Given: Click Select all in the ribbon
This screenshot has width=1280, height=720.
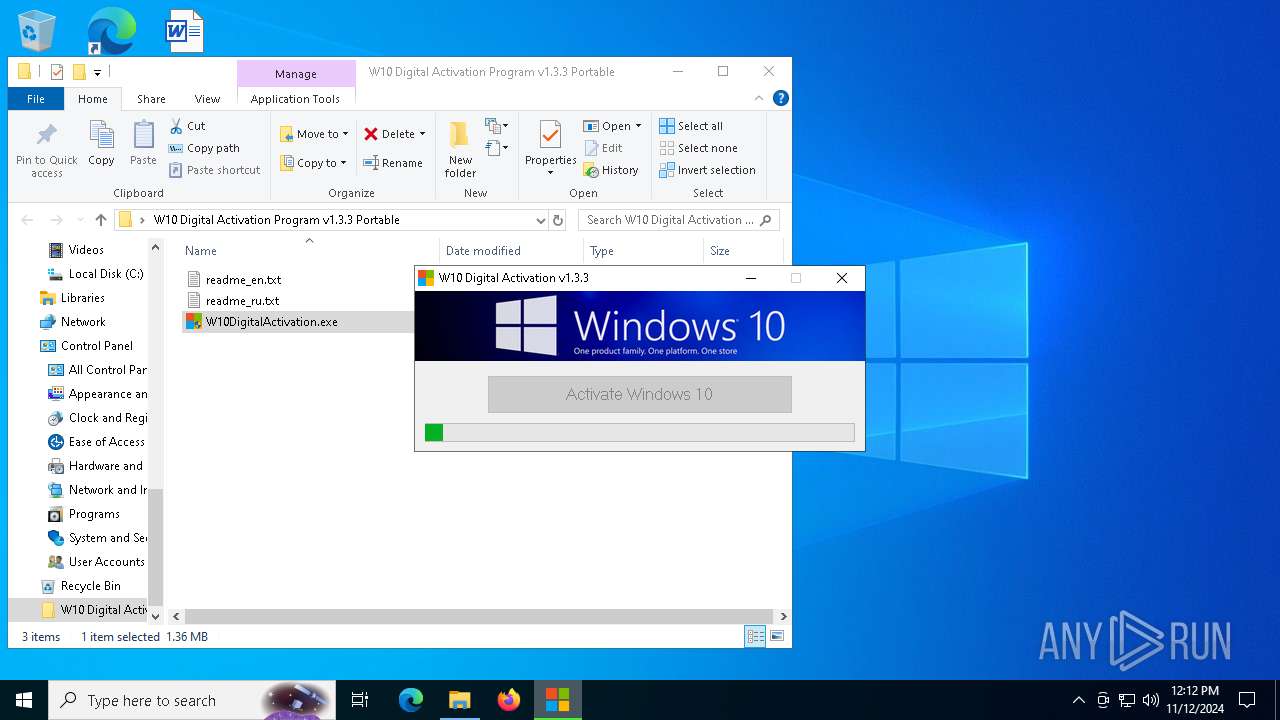Looking at the screenshot, I should pyautogui.click(x=691, y=126).
